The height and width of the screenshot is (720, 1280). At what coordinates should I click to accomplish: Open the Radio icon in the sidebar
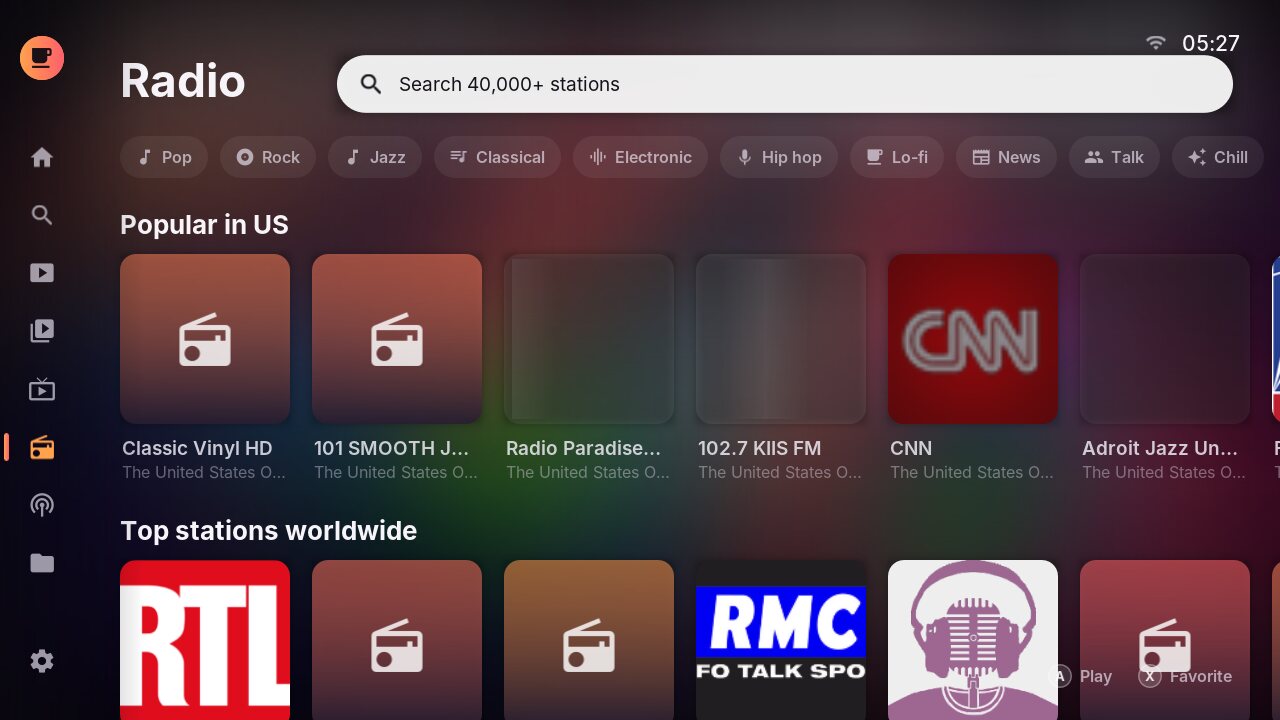click(42, 447)
